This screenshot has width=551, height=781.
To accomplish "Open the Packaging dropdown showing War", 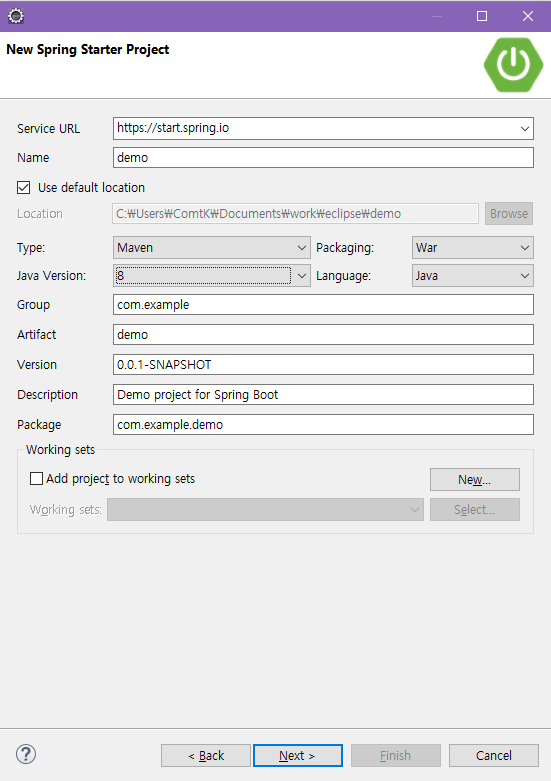I will pyautogui.click(x=473, y=248).
